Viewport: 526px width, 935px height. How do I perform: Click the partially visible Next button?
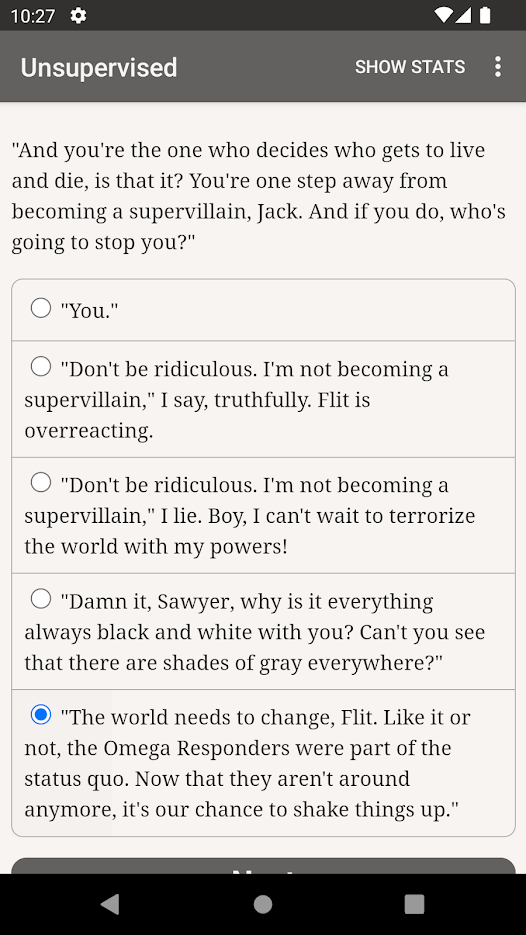[263, 866]
